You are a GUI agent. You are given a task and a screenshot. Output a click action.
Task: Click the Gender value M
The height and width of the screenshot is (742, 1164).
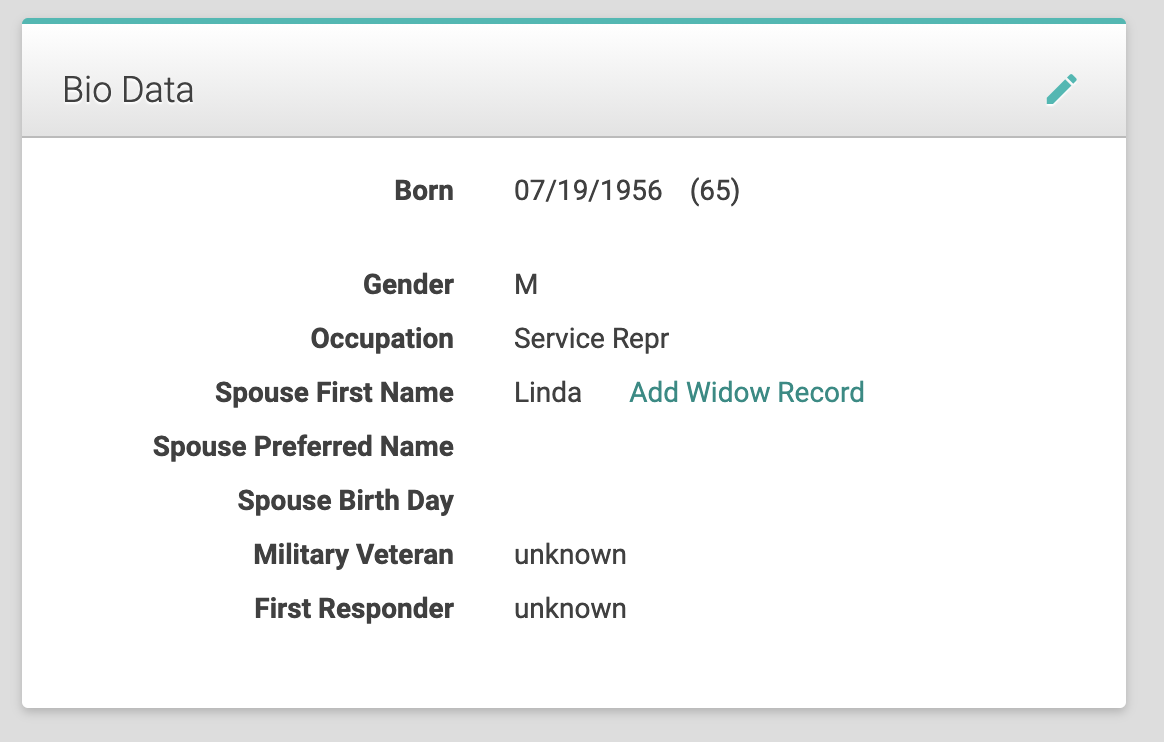(526, 284)
